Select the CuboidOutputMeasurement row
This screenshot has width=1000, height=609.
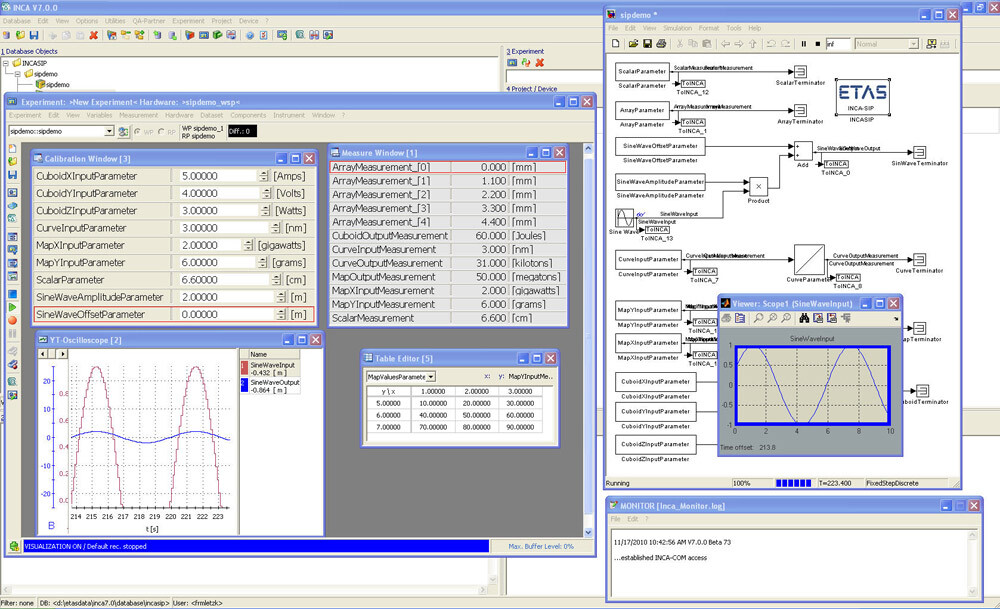(448, 236)
